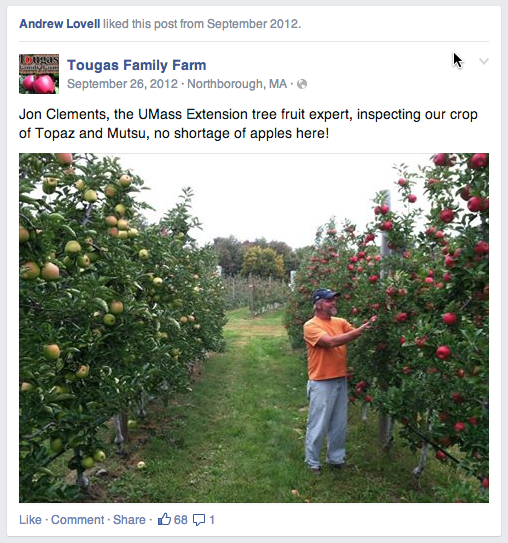508x543 pixels.
Task: Open the Northborough, MA location link
Action: [x=237, y=84]
